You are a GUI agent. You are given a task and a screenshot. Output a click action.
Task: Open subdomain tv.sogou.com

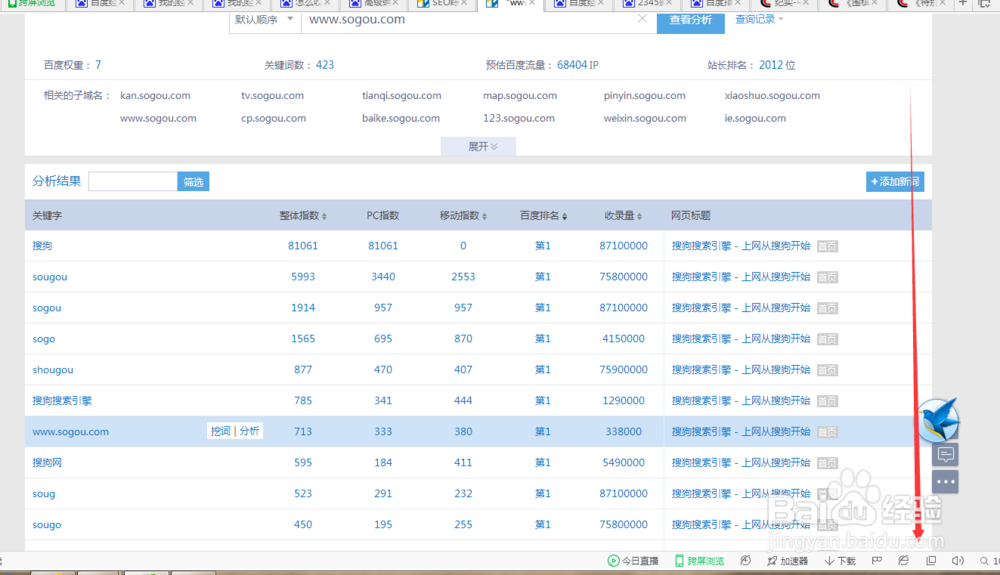[x=272, y=96]
